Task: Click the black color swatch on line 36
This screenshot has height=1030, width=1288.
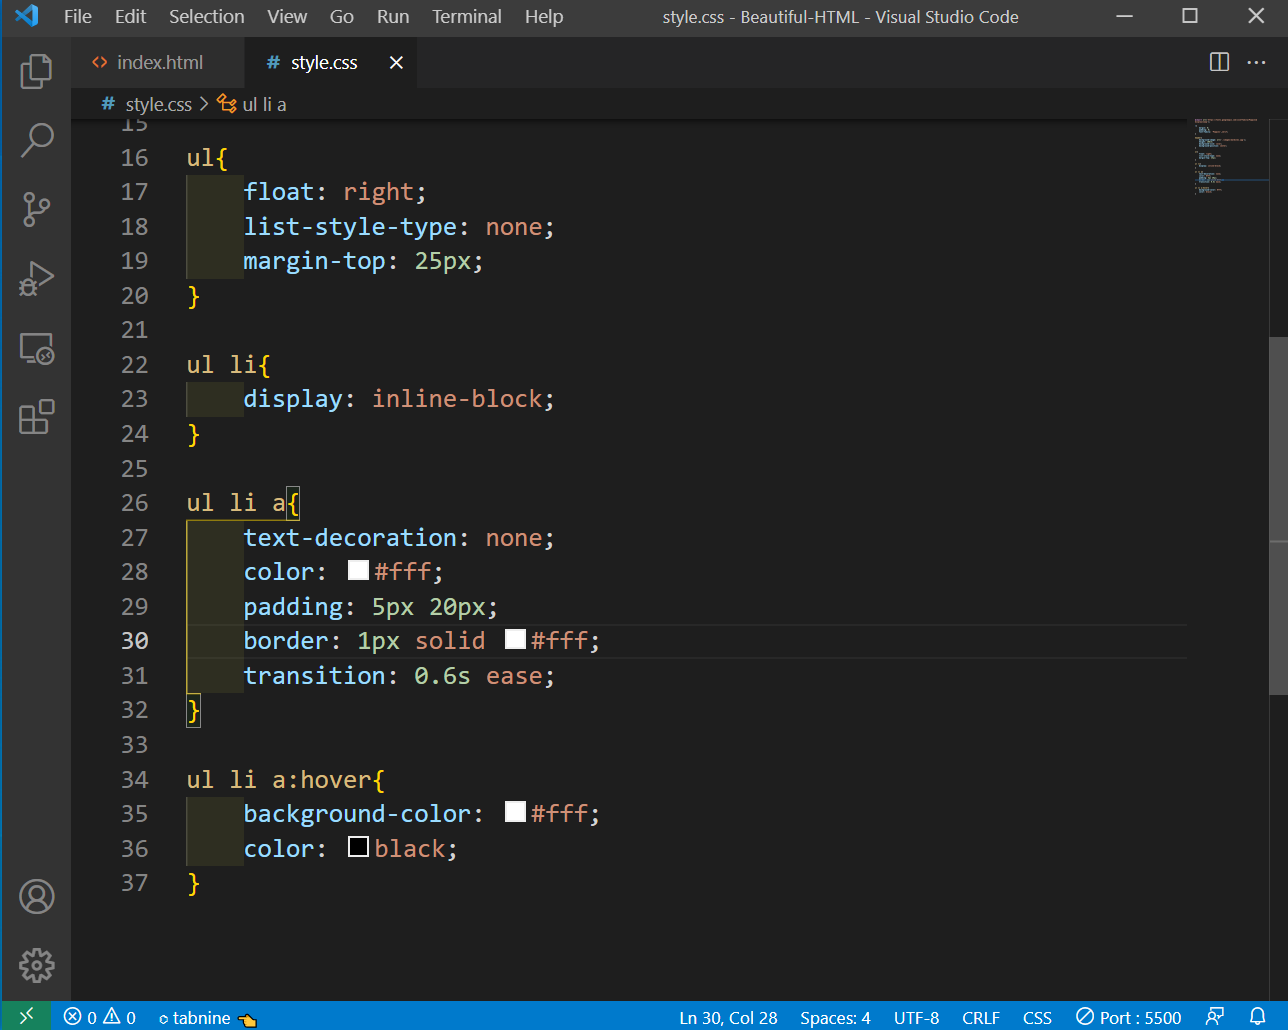Action: [x=358, y=847]
